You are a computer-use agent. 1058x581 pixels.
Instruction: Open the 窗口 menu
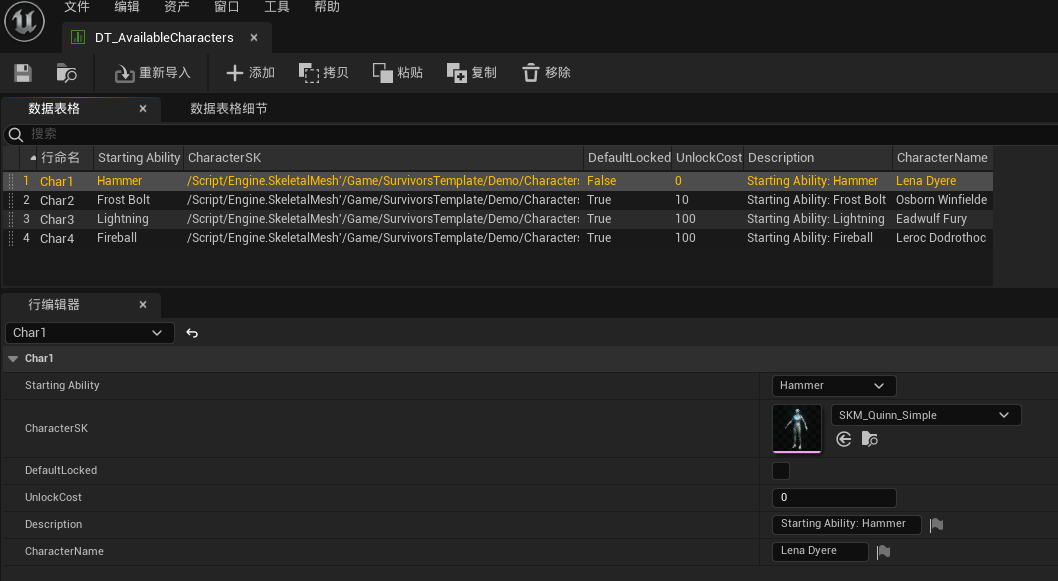pos(227,7)
